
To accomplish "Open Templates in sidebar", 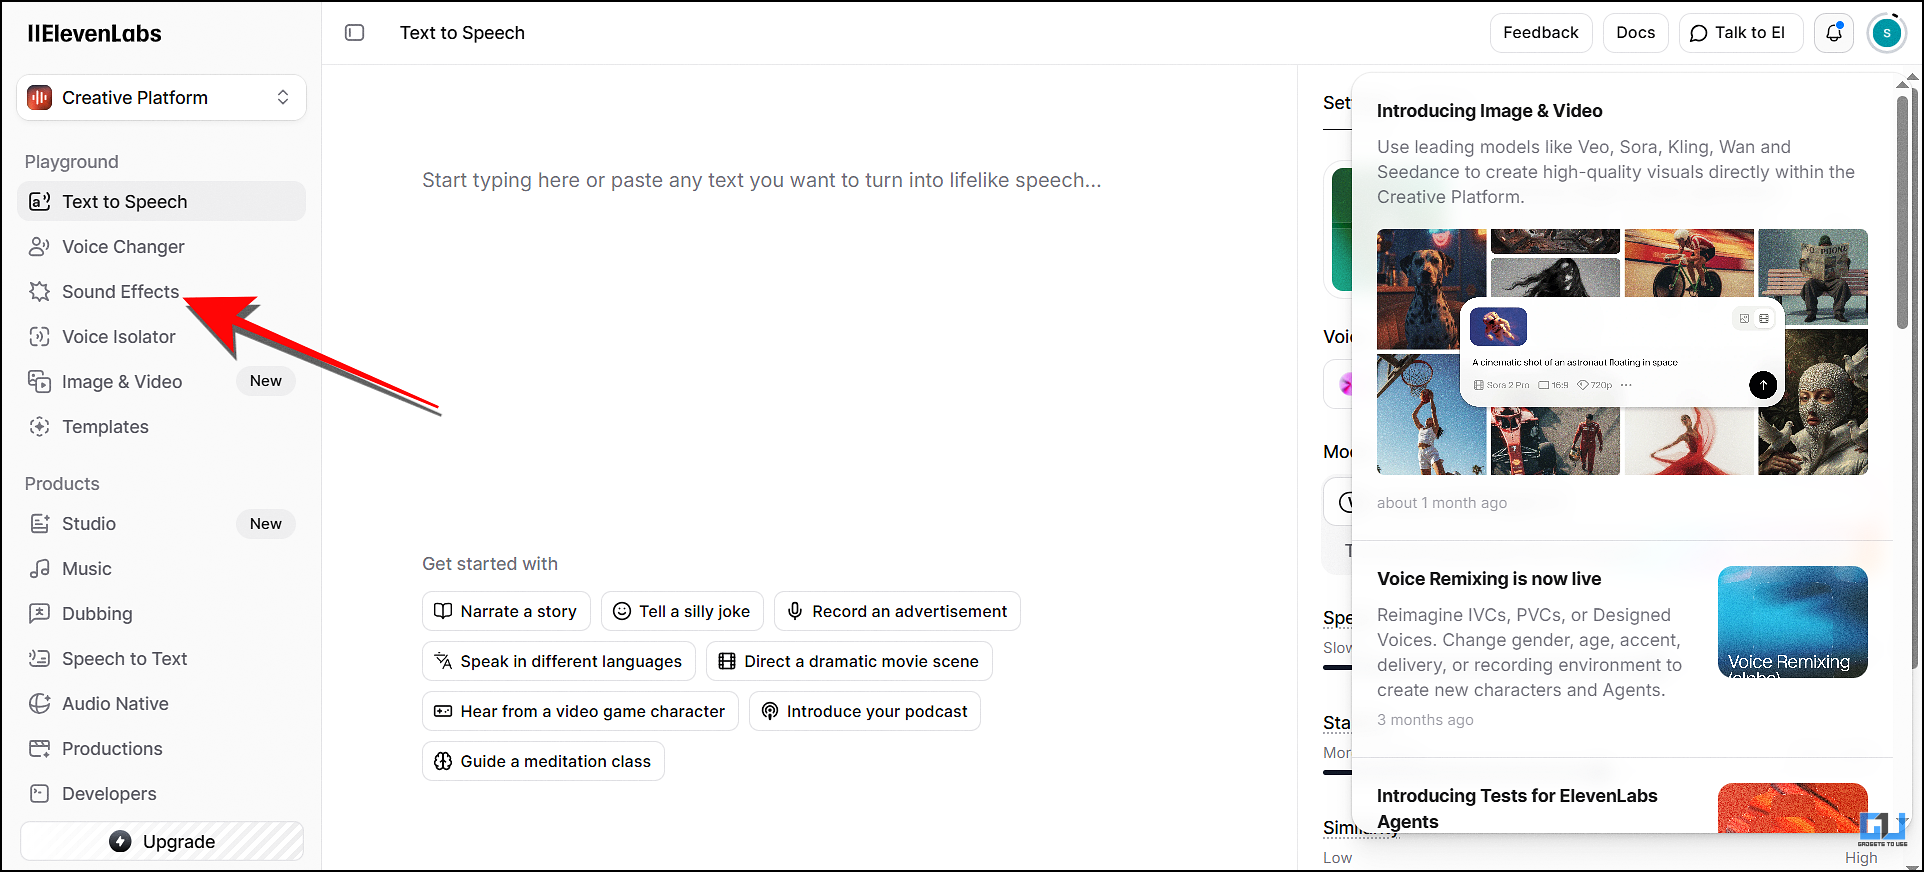I will tap(105, 427).
